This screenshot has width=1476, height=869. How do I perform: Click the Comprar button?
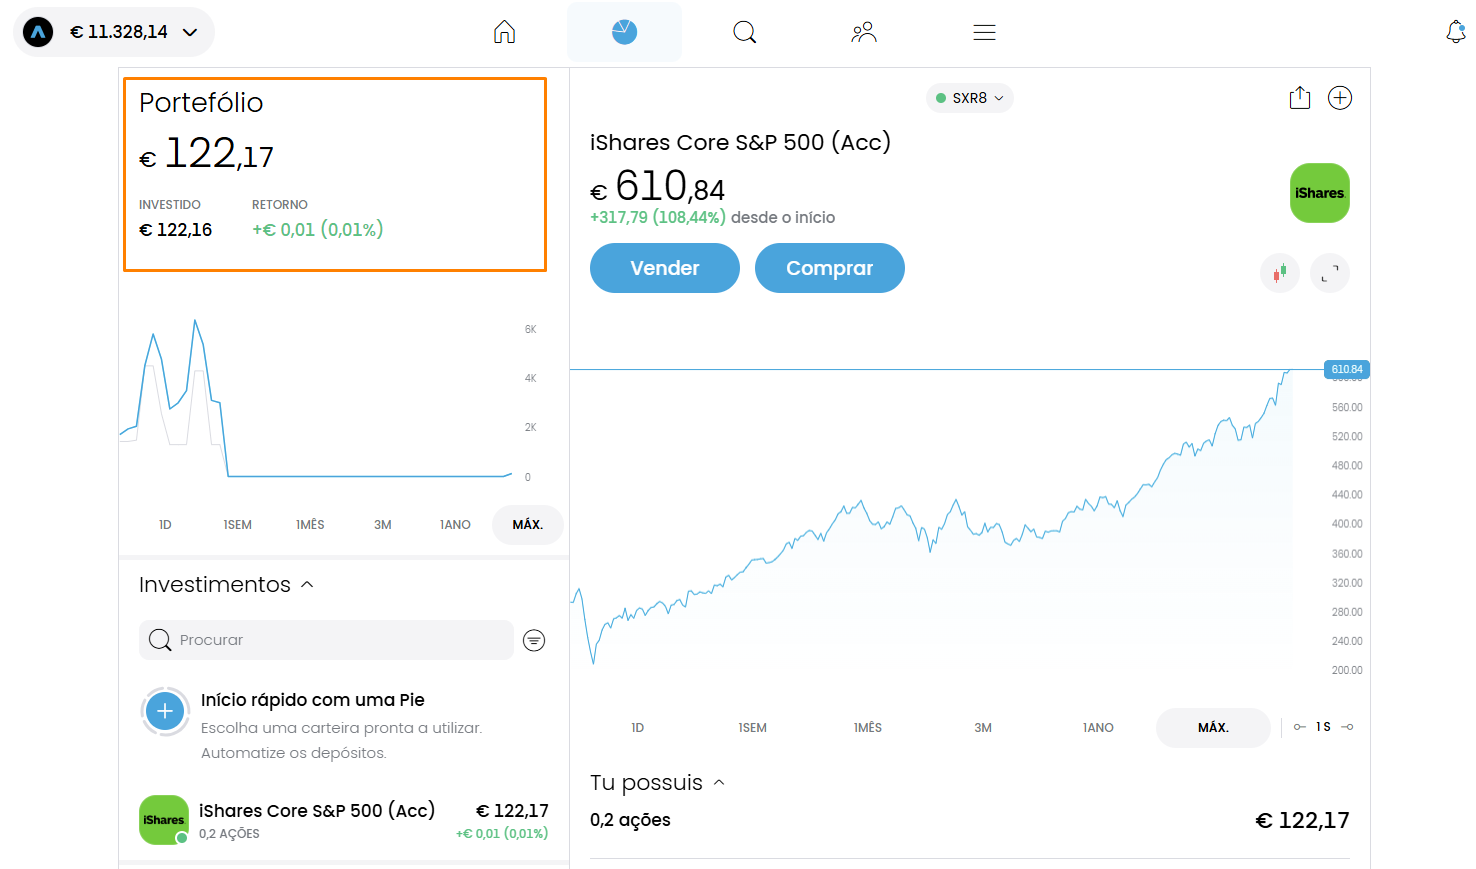(x=830, y=268)
